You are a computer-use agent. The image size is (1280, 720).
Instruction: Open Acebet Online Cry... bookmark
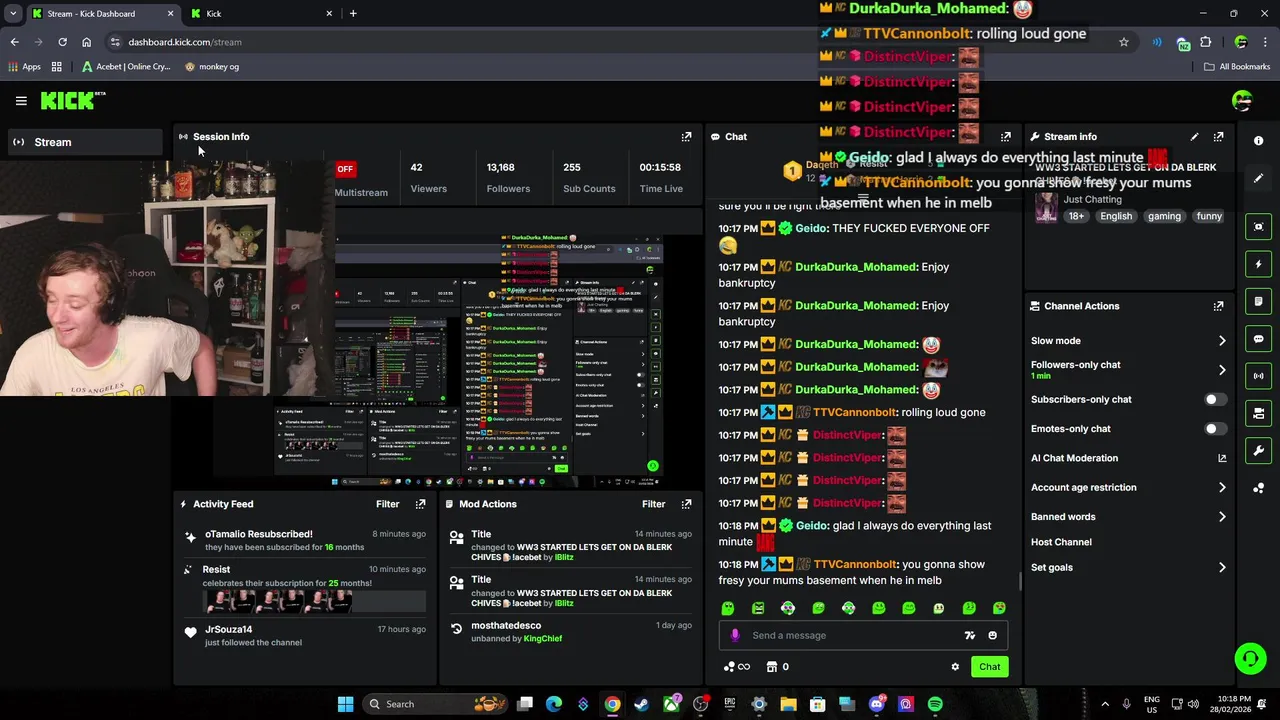126,67
